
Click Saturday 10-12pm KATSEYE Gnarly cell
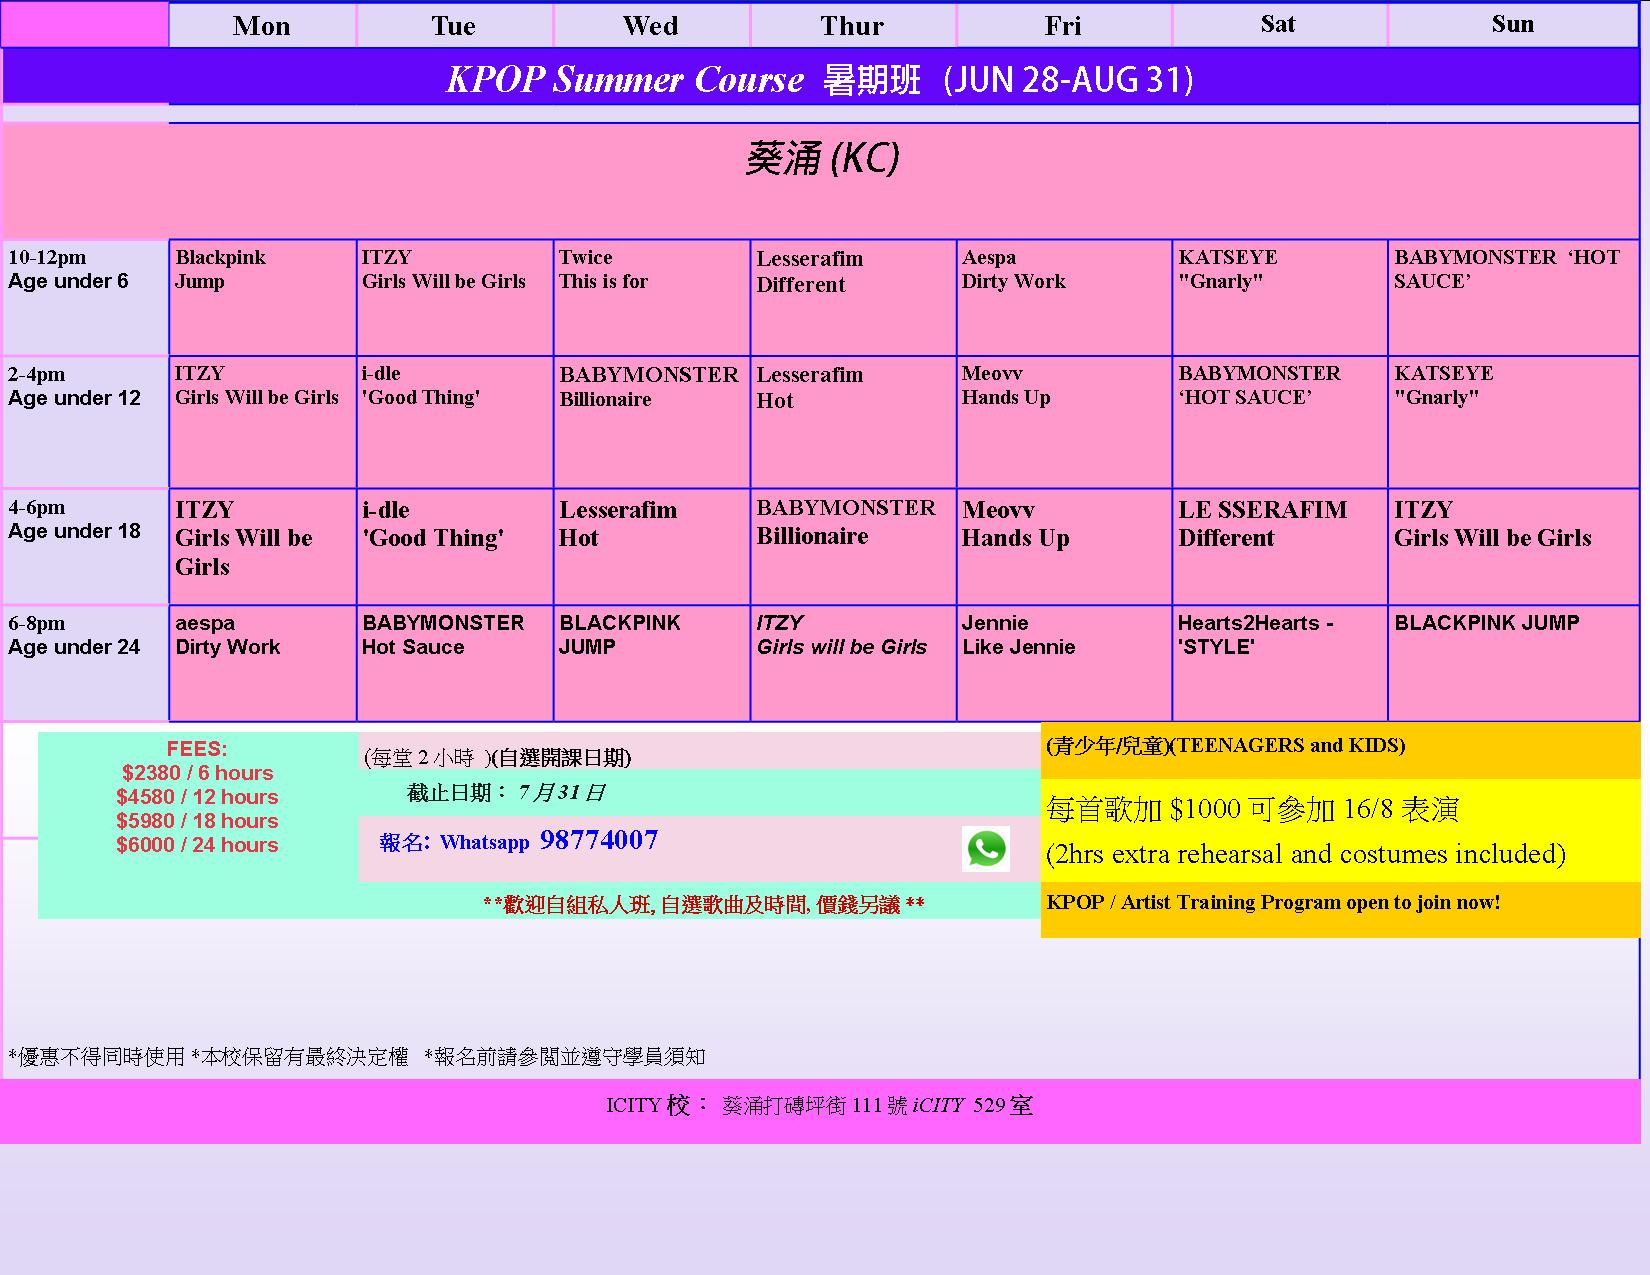pyautogui.click(x=1280, y=297)
